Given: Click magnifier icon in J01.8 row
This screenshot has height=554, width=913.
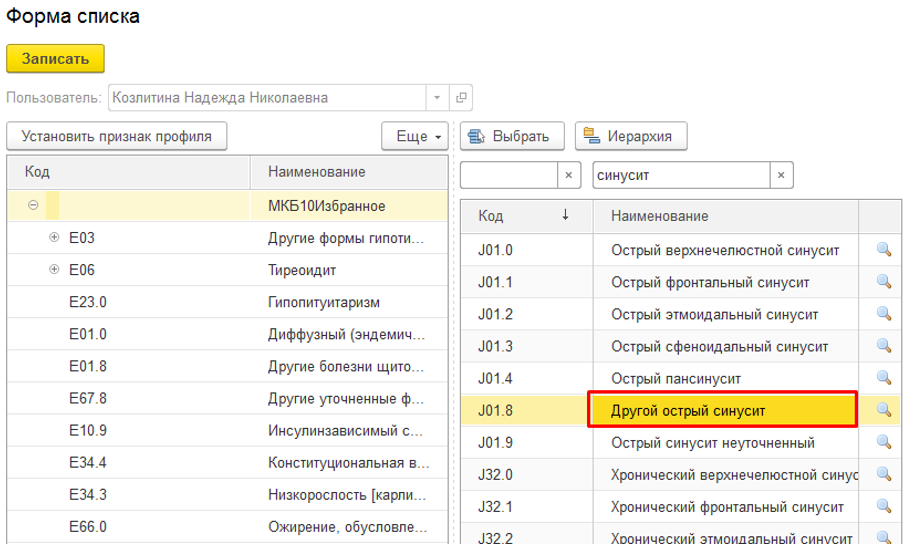Looking at the screenshot, I should (883, 410).
